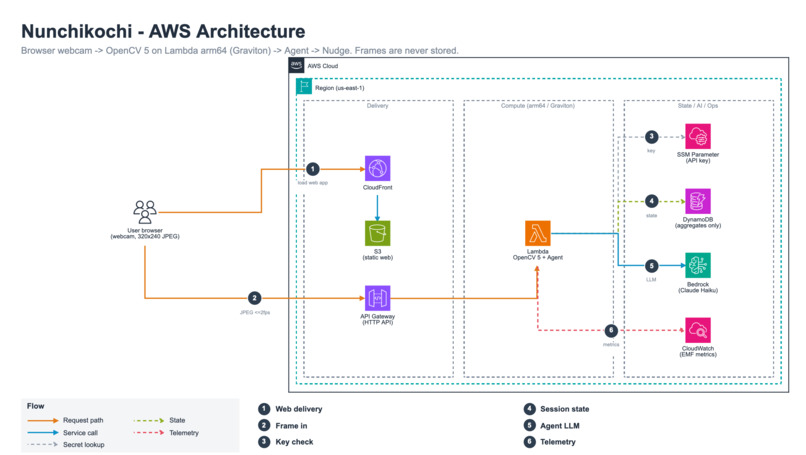The height and width of the screenshot is (455, 806).
Task: Select the 'API Gateway (HTTP API)' label
Action: point(377,319)
